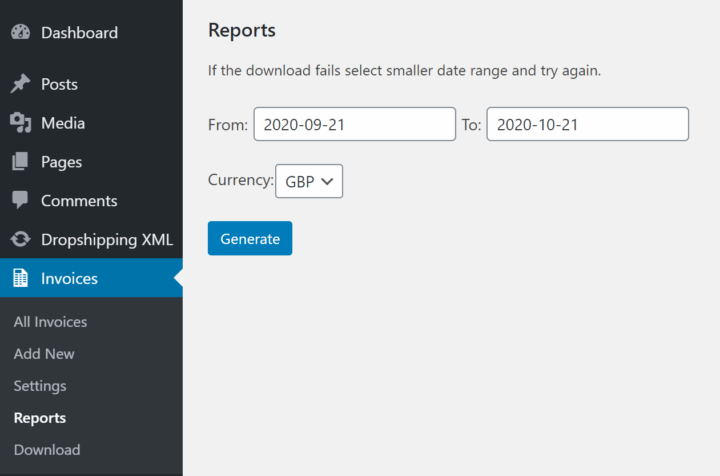720x476 pixels.
Task: Select Add New under Invoices
Action: pos(44,354)
